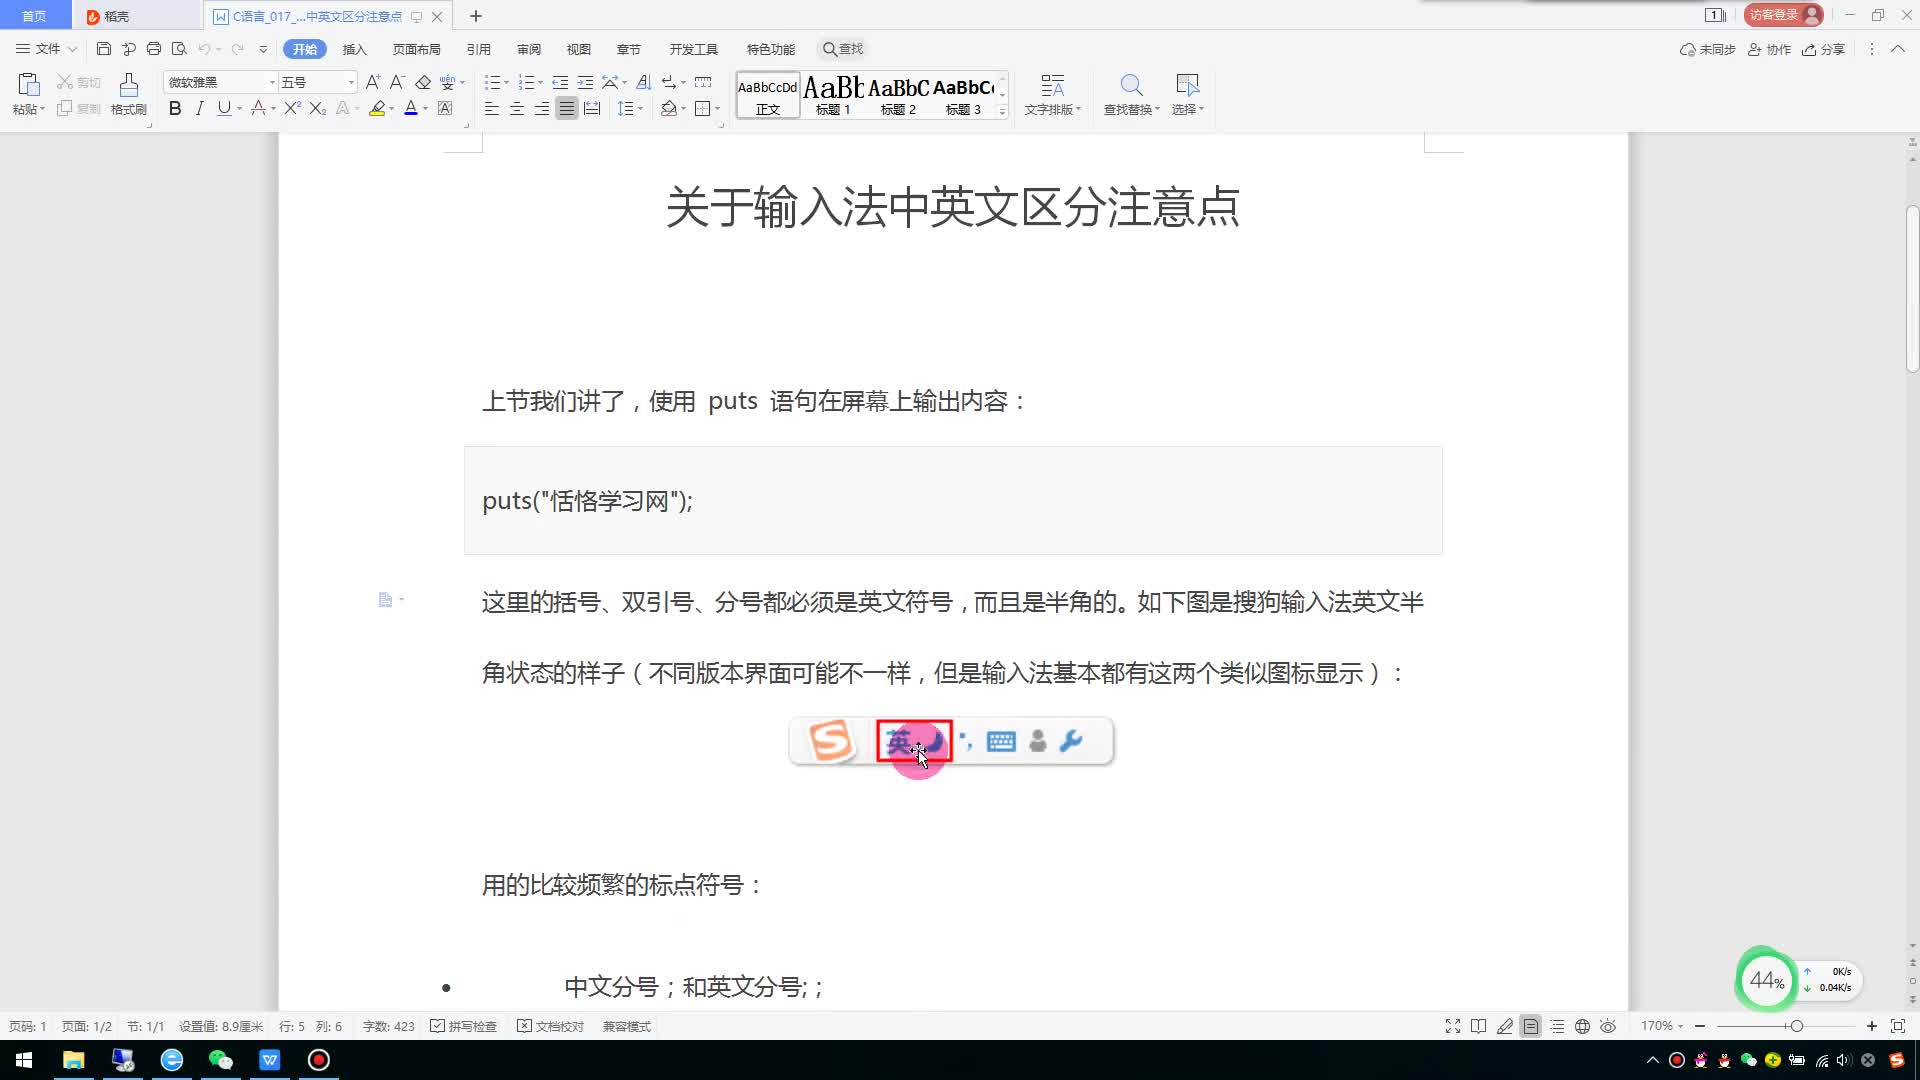This screenshot has height=1080, width=1920.
Task: Apply underline to the text
Action: (x=223, y=109)
